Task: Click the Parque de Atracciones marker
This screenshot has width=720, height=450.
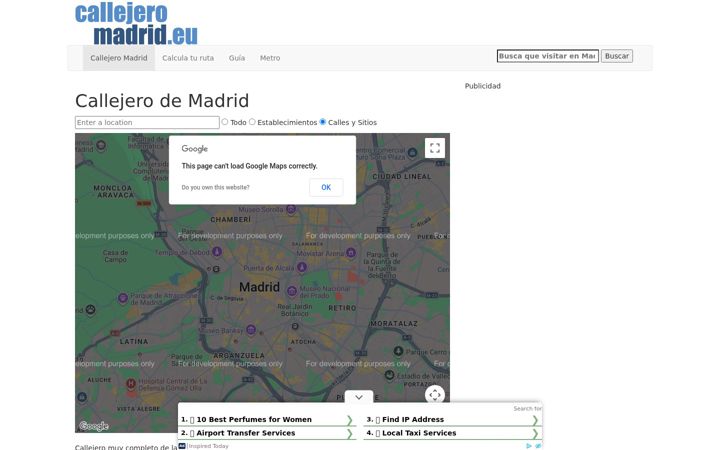Action: pyautogui.click(x=123, y=298)
